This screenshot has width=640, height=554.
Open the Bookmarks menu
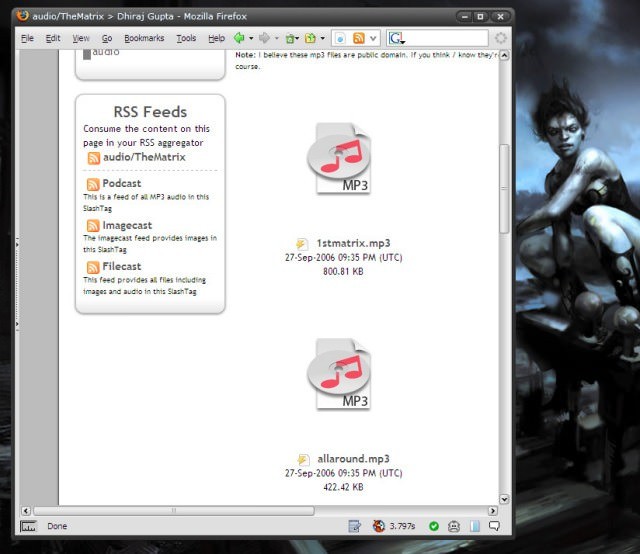click(x=144, y=38)
